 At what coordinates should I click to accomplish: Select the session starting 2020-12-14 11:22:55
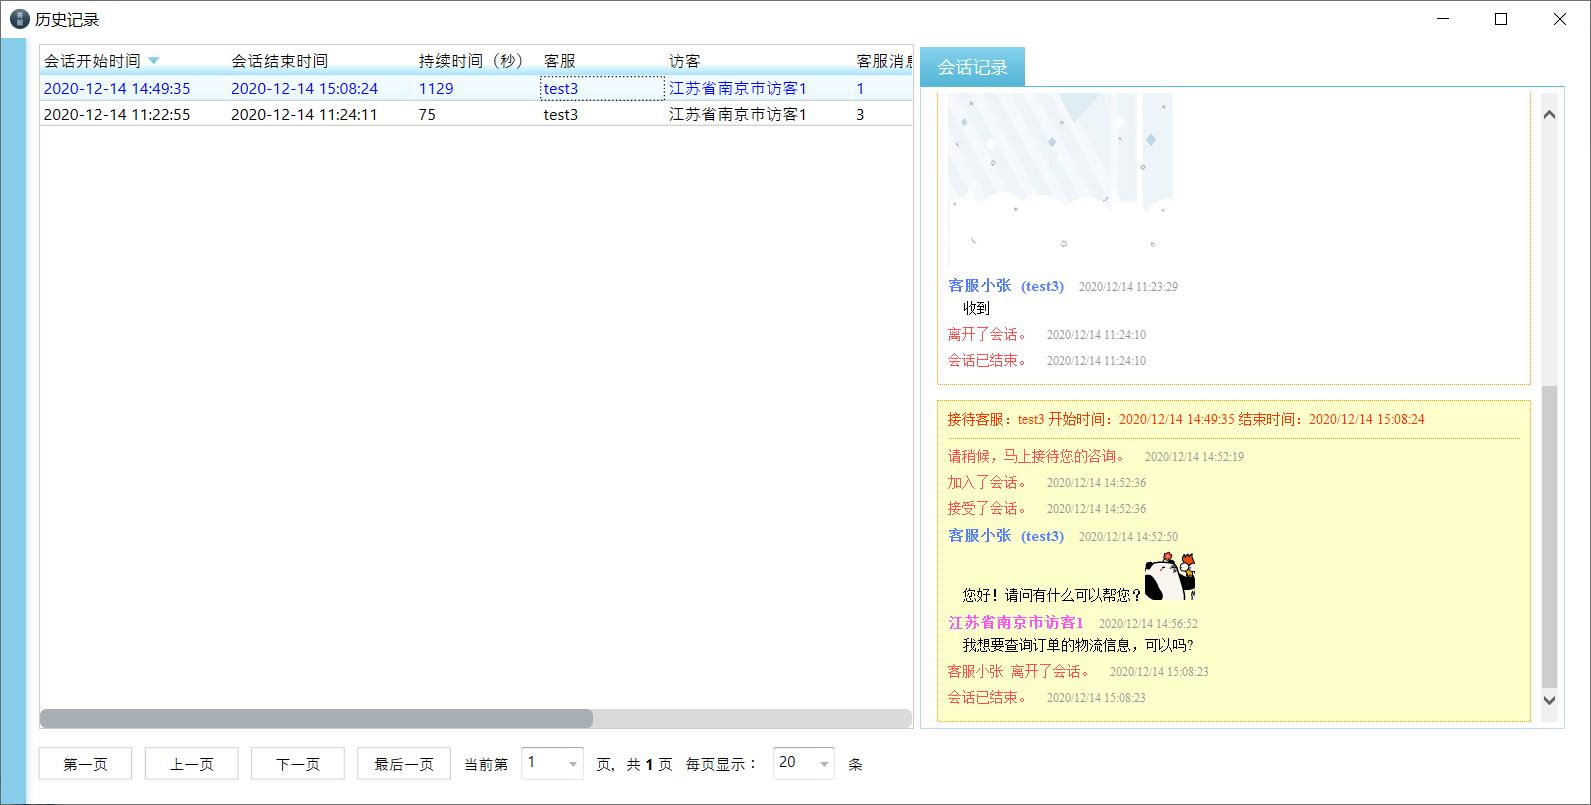476,114
